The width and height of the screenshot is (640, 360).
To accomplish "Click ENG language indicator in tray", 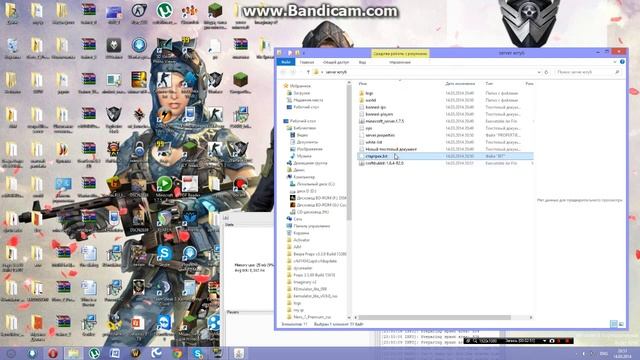I will [x=604, y=353].
